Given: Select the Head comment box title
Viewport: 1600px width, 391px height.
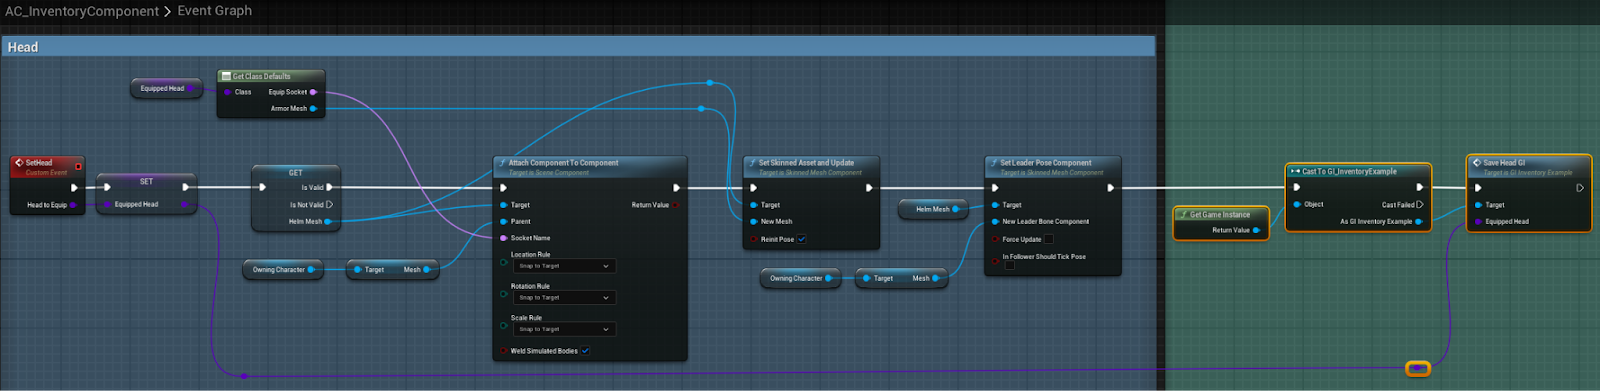Looking at the screenshot, I should [23, 47].
